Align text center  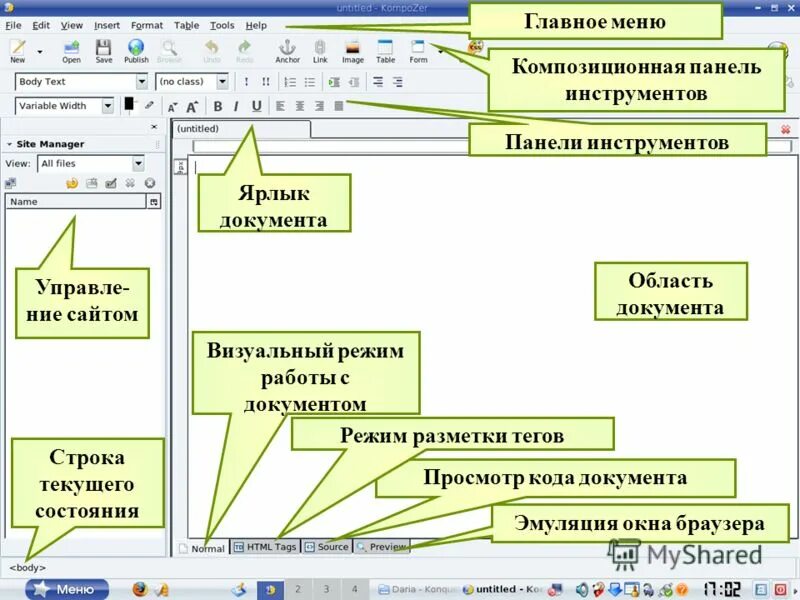click(300, 106)
